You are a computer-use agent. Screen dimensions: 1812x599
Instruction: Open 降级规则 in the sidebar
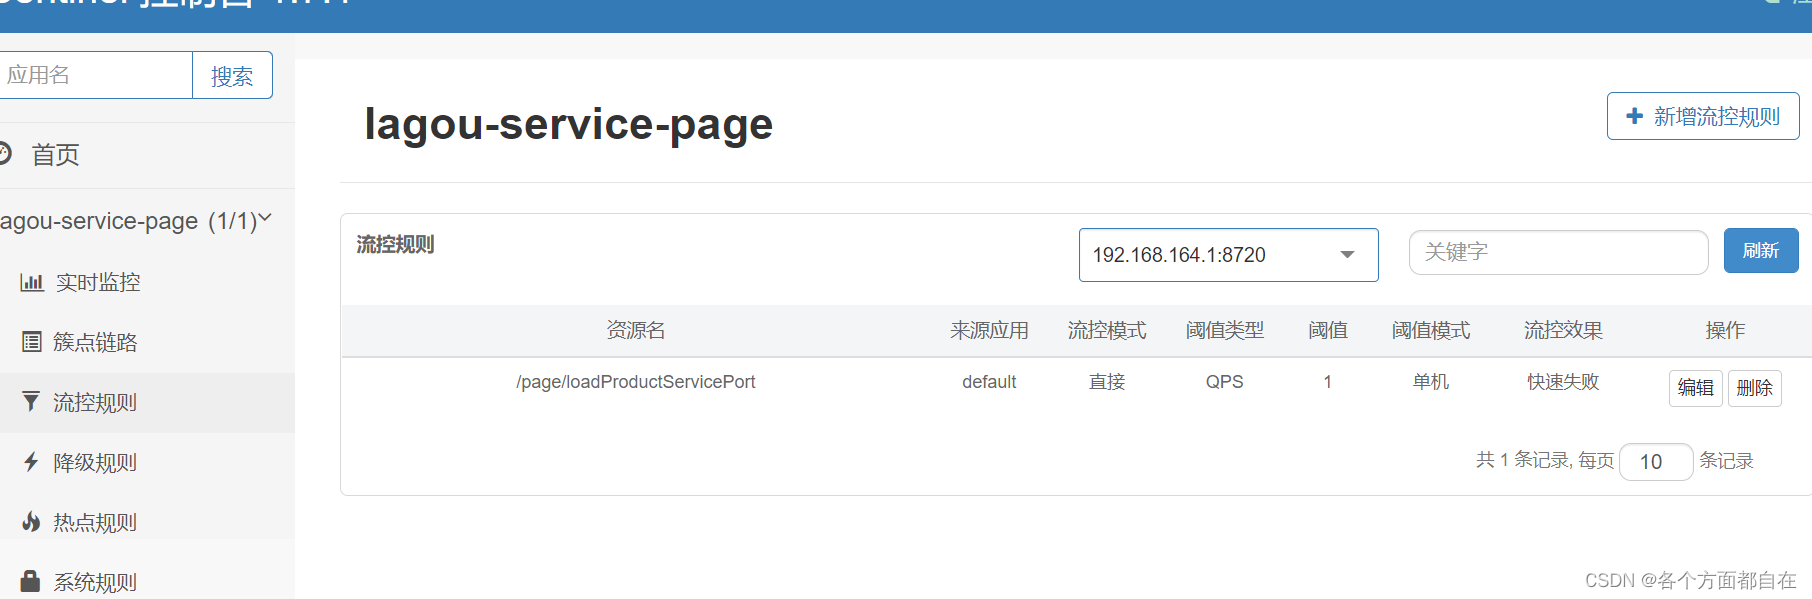coord(147,463)
